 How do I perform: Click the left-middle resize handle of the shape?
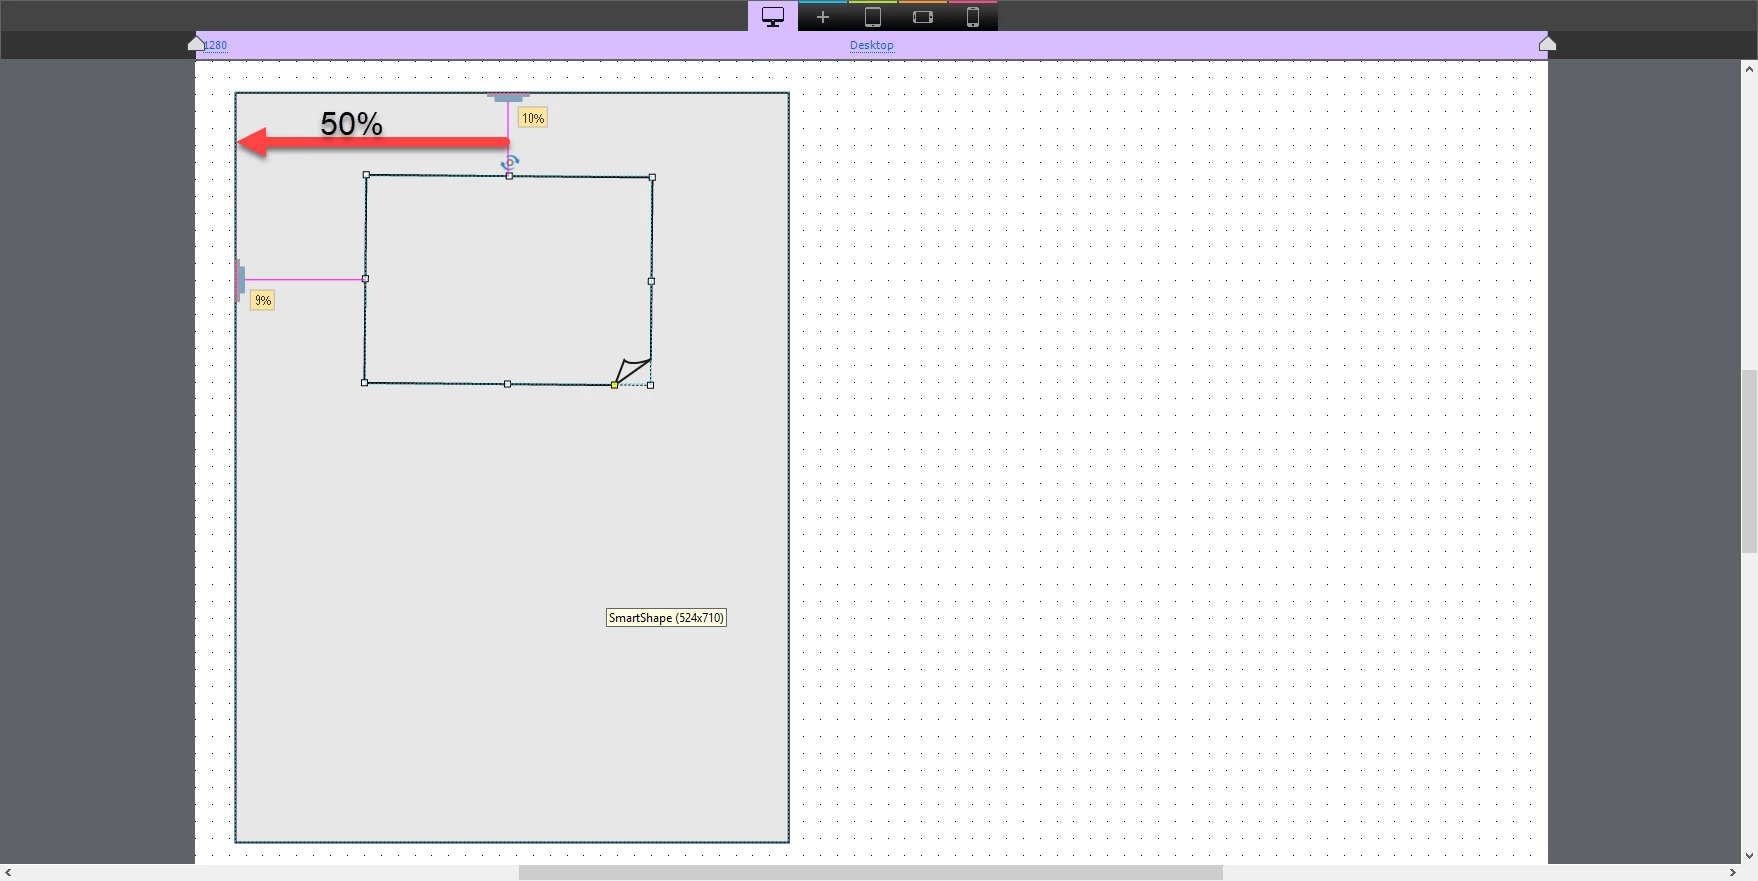pyautogui.click(x=365, y=279)
